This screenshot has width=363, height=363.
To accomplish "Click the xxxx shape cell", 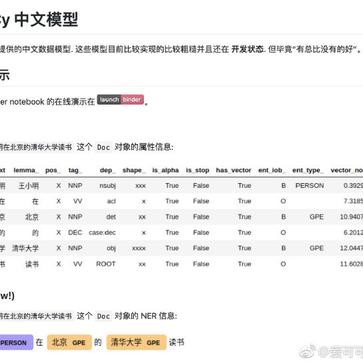I will [x=139, y=248].
